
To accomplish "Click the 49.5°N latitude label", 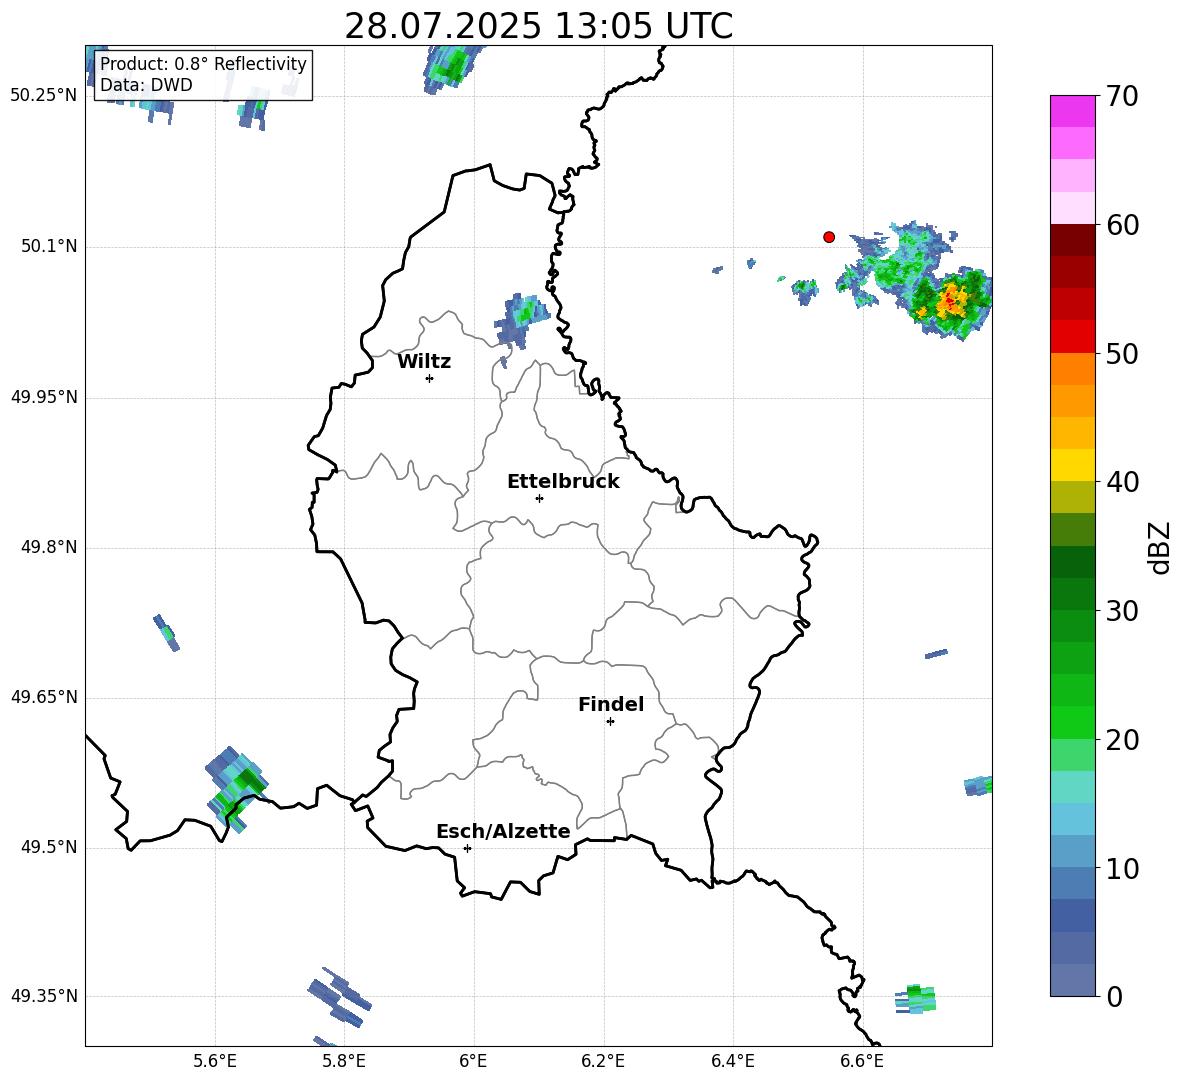I will 49,848.
